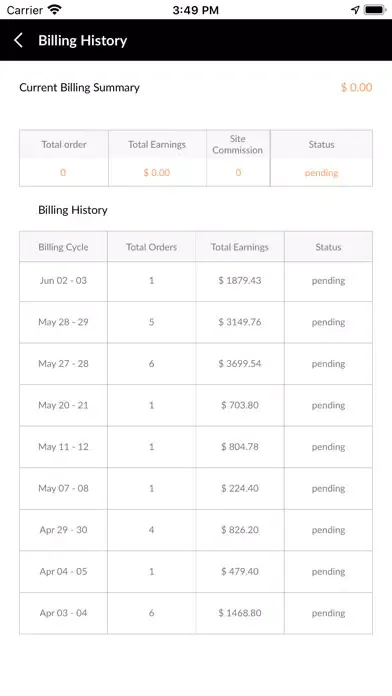This screenshot has width=392, height=696.
Task: Tap the back arrow icon
Action: click(18, 40)
